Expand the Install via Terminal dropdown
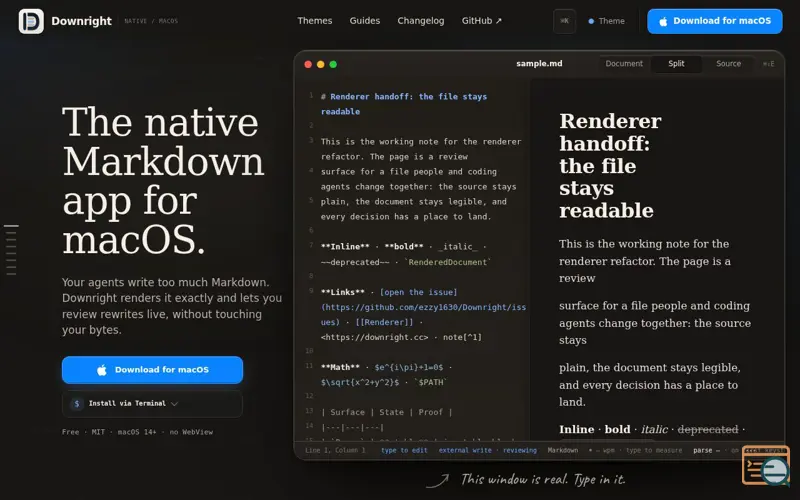Screen dimensions: 800x500 [x=152, y=404]
